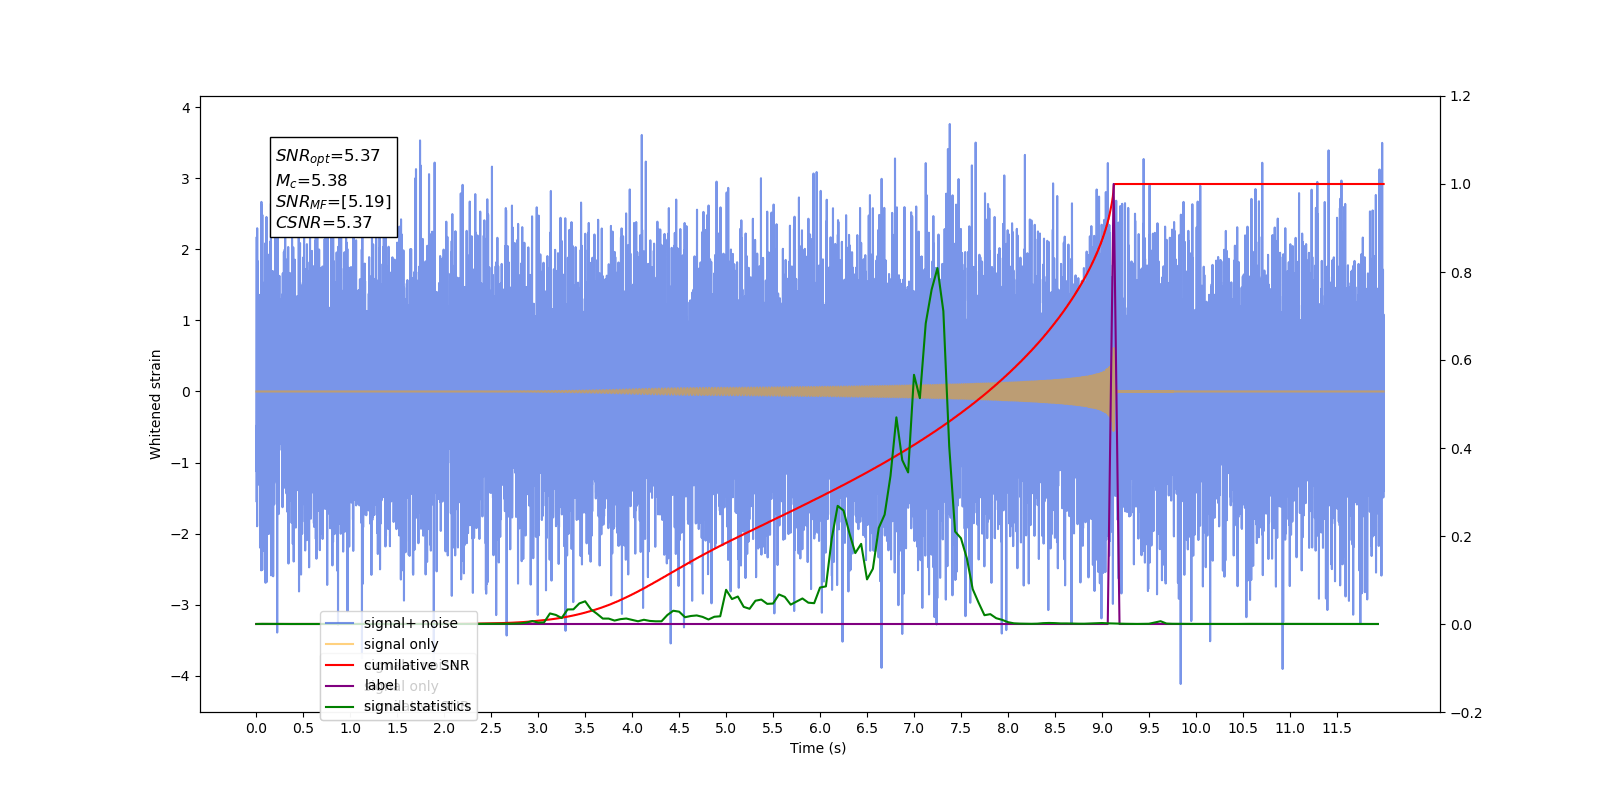The height and width of the screenshot is (800, 1600).
Task: Click the whitened-strain axis tick label −2
Action: coord(180,534)
